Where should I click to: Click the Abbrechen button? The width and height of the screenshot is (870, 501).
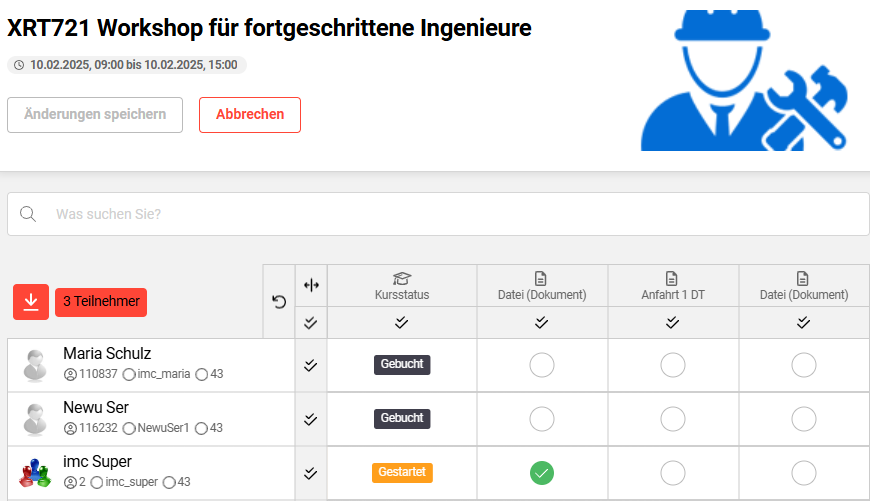250,114
